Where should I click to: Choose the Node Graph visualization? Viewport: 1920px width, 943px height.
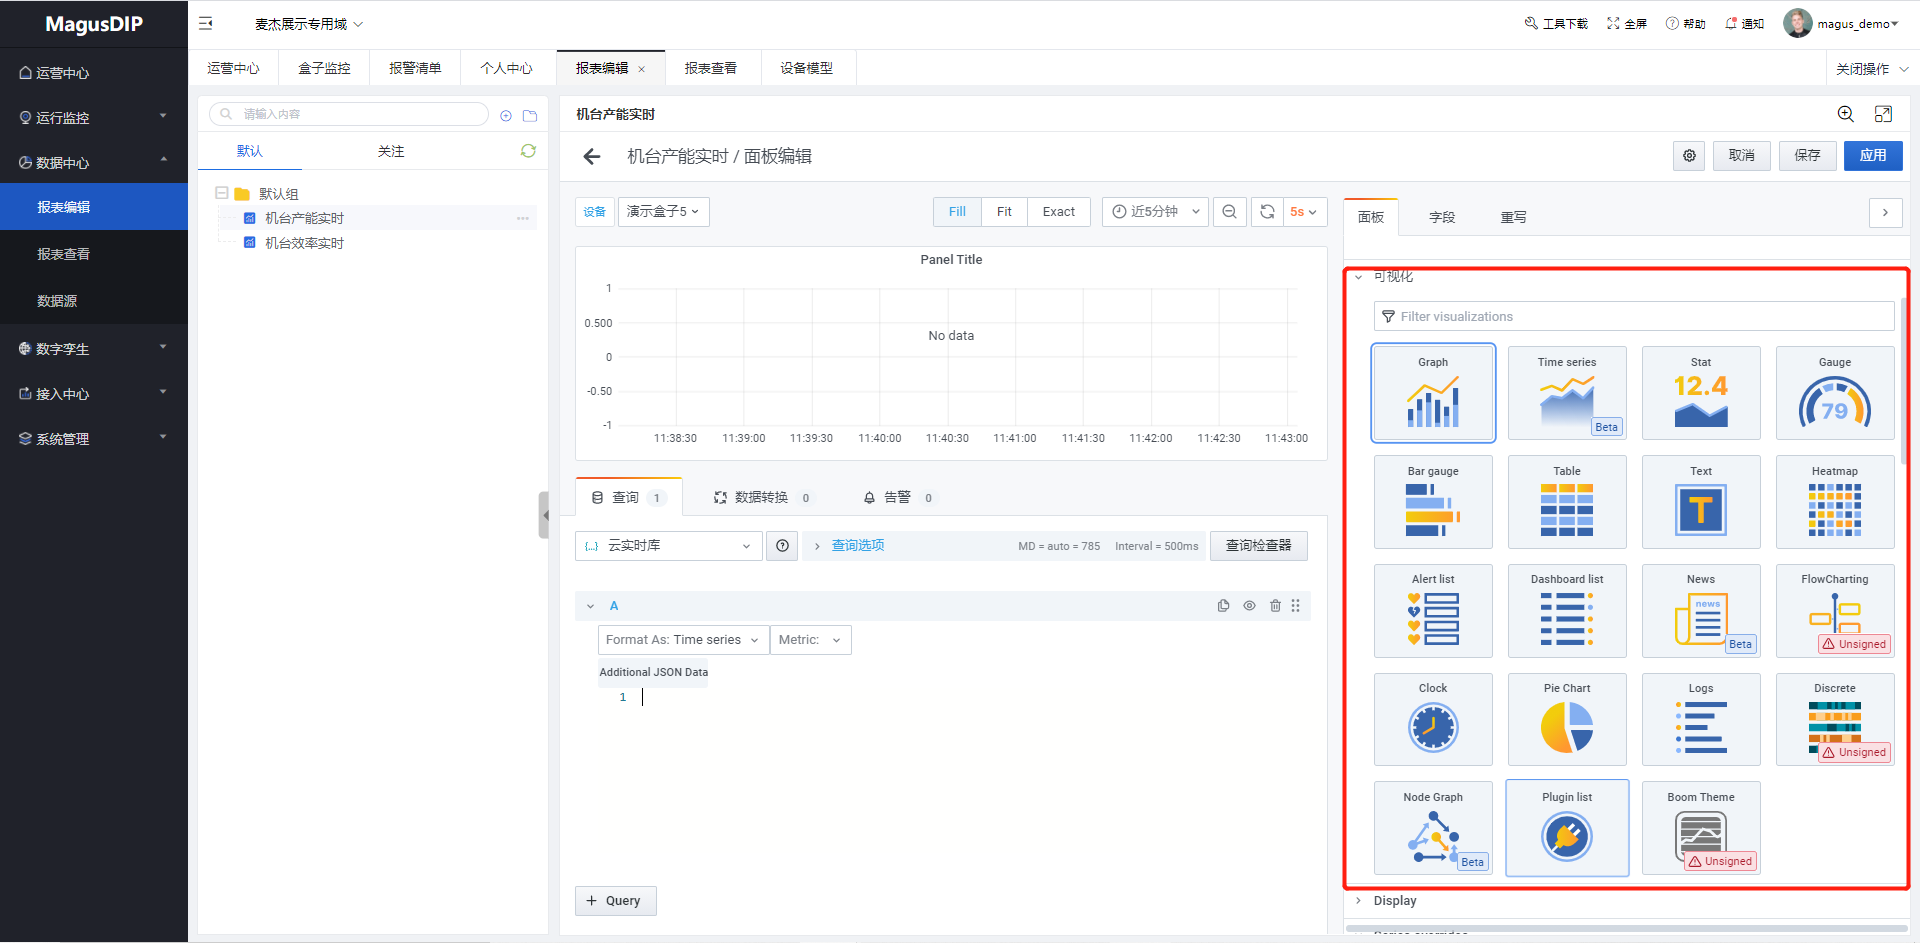pyautogui.click(x=1433, y=828)
